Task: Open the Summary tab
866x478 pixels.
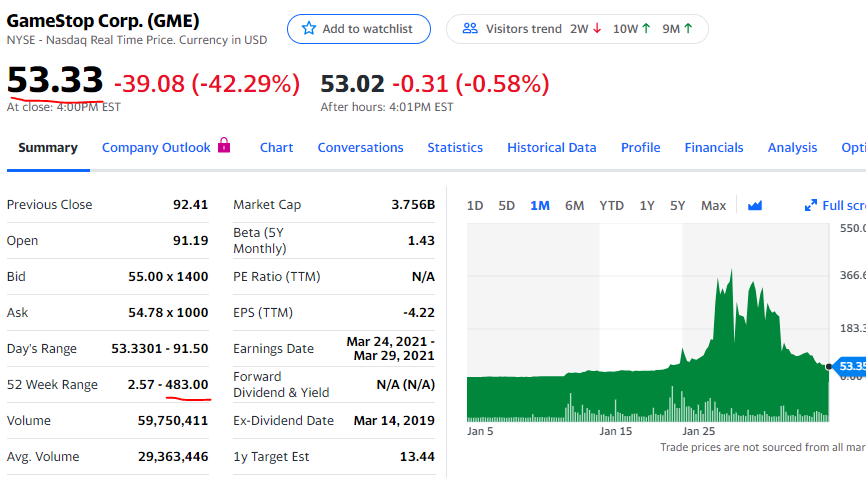Action: pos(48,148)
